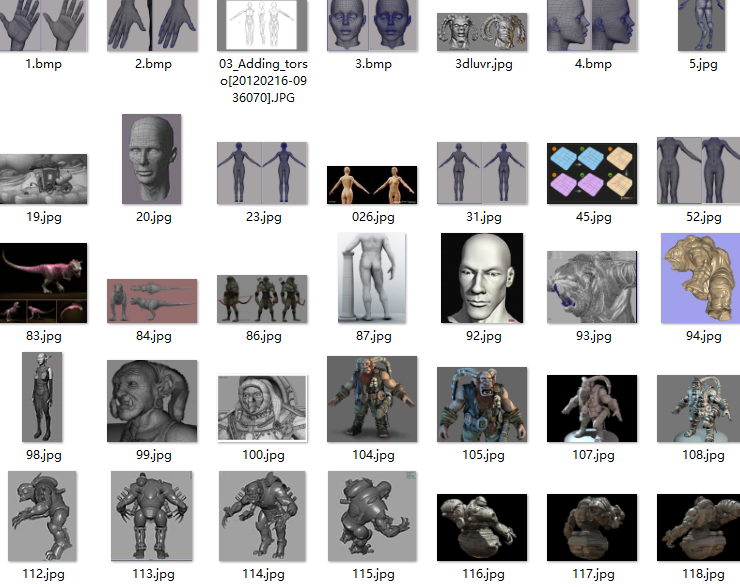The image size is (740, 587).
Task: Select the 1.bmp hands thumbnail
Action: tap(43, 25)
